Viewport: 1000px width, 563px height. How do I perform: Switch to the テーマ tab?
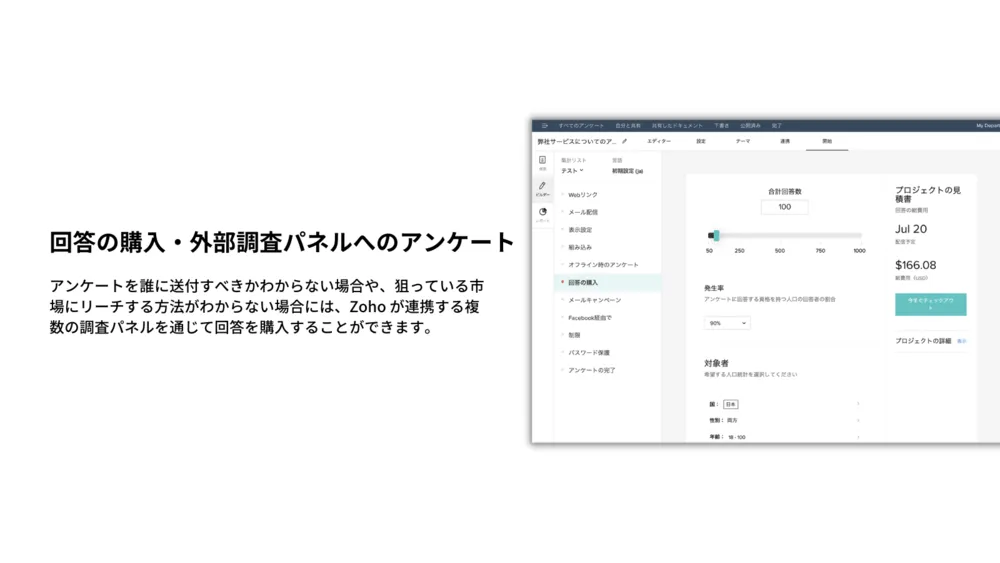click(x=743, y=141)
